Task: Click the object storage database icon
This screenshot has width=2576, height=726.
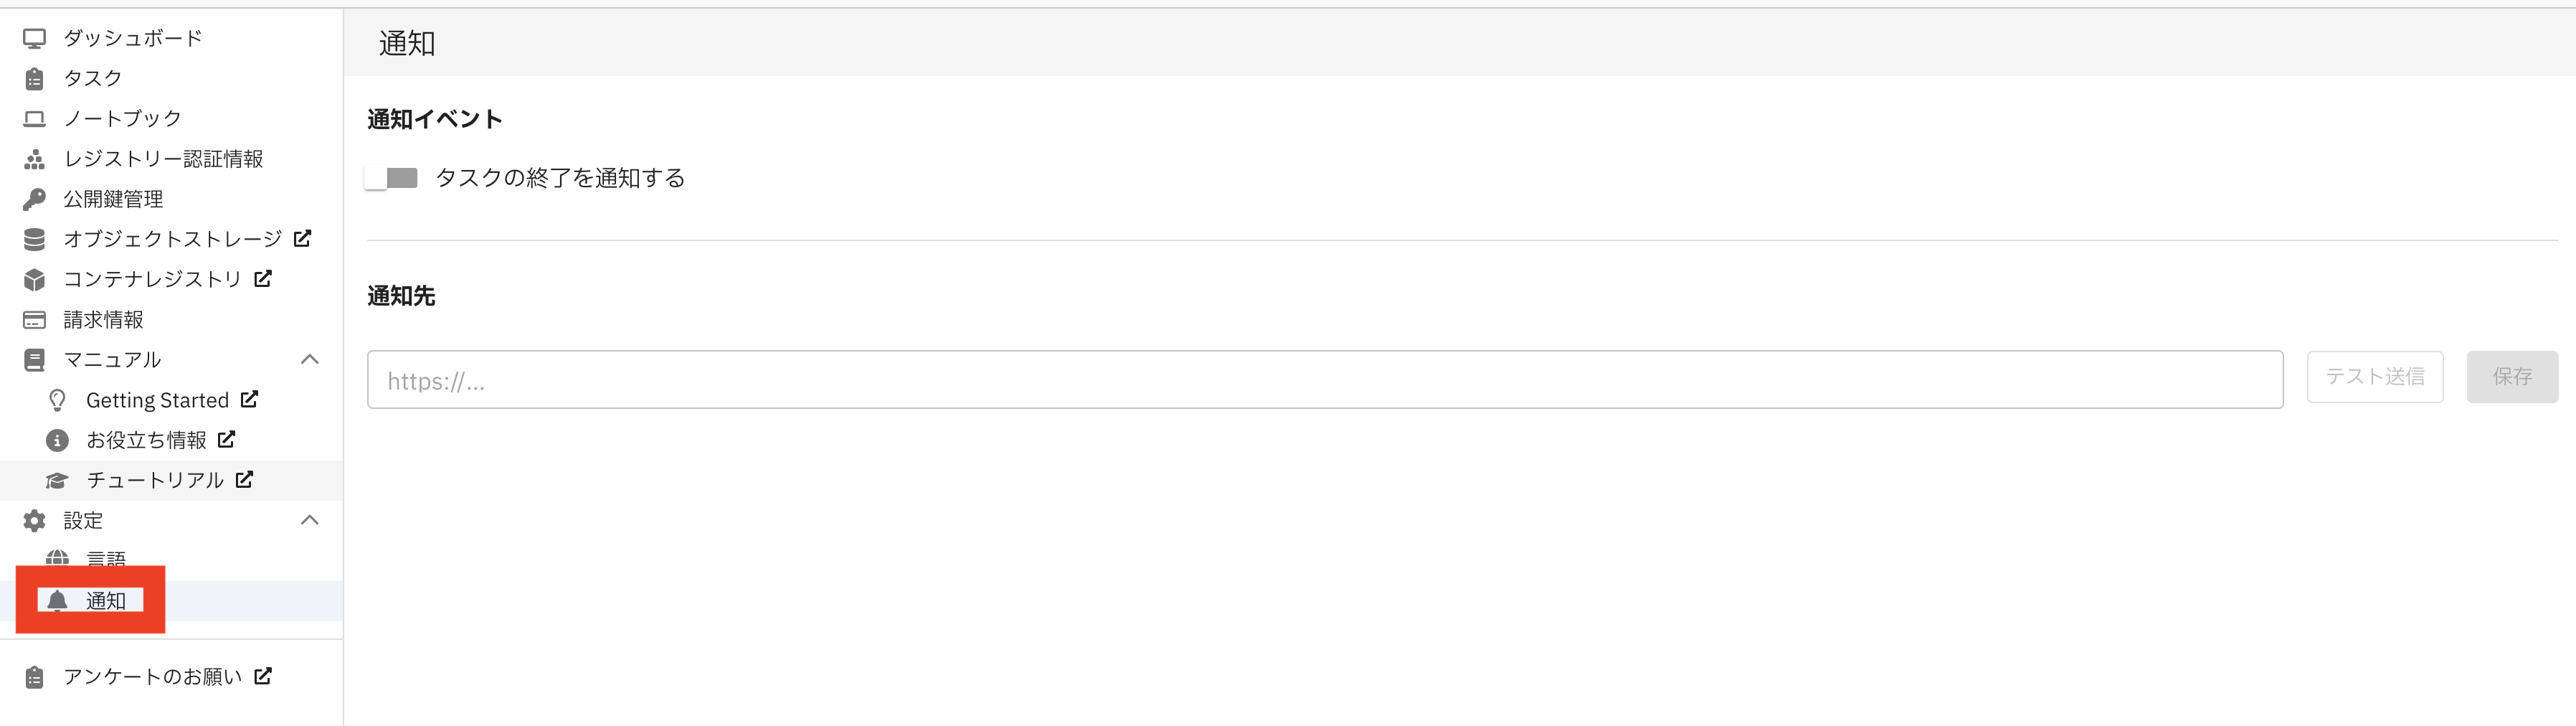Action: [x=34, y=239]
